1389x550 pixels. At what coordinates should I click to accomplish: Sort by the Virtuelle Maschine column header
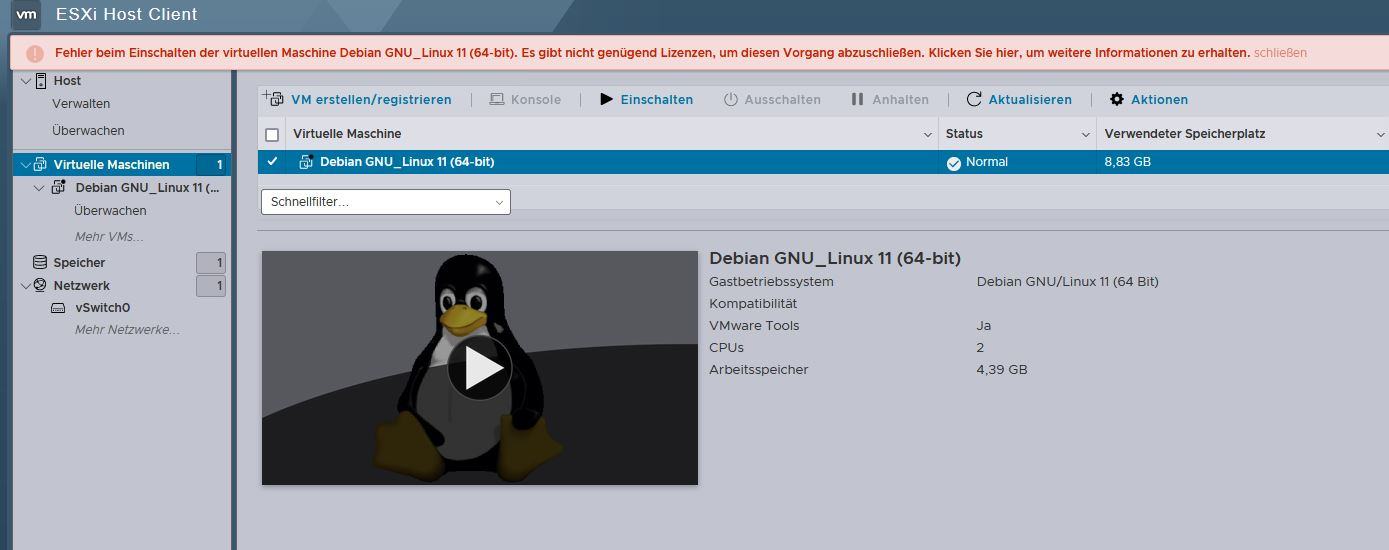pyautogui.click(x=347, y=134)
